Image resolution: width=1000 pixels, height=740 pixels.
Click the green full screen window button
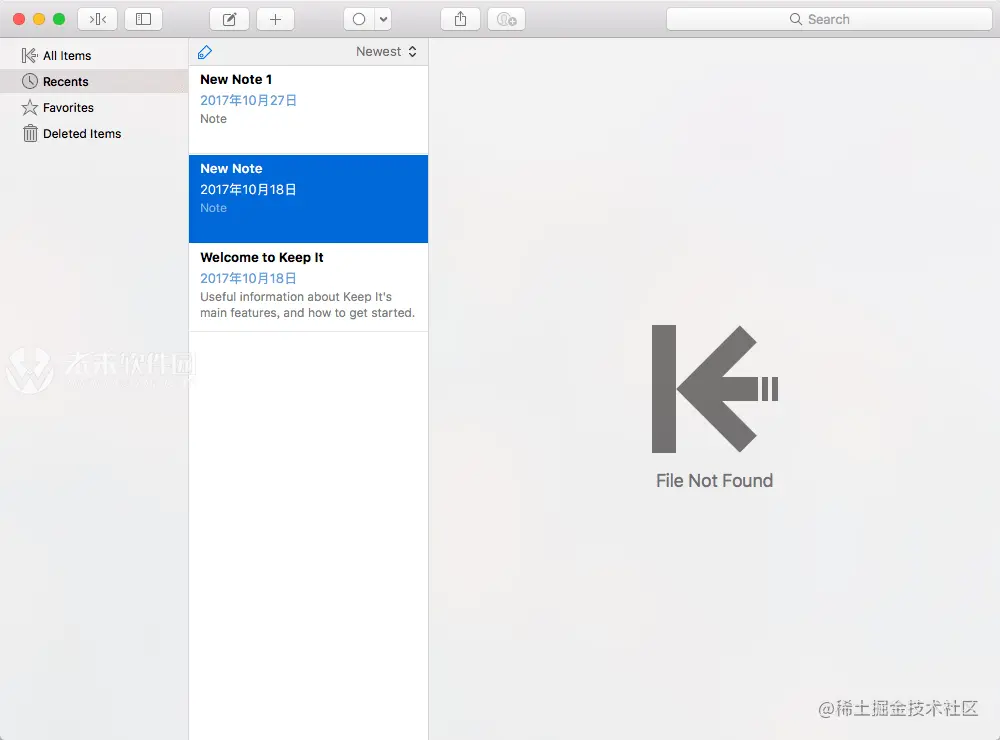59,19
